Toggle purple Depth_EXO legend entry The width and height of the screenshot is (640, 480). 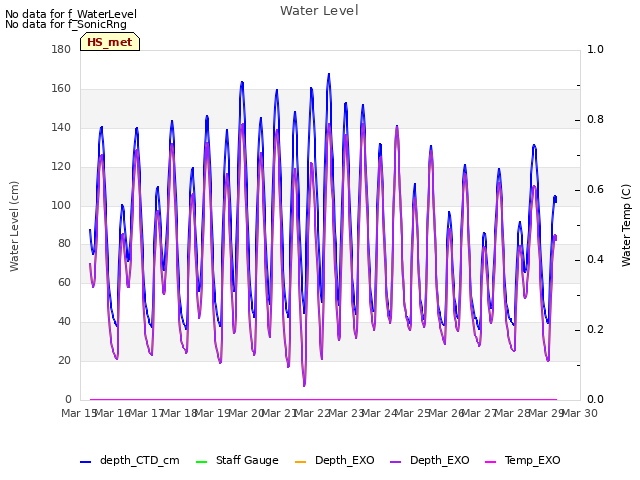click(x=429, y=460)
